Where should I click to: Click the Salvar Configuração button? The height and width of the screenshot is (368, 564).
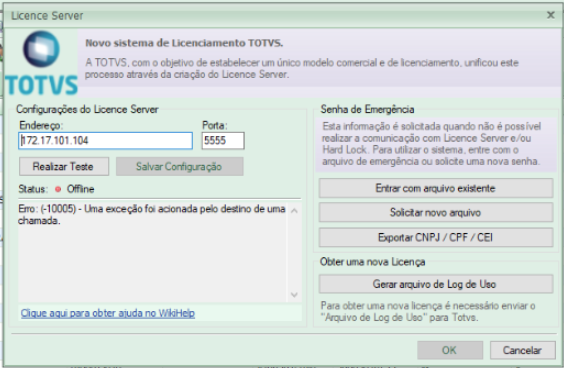179,167
